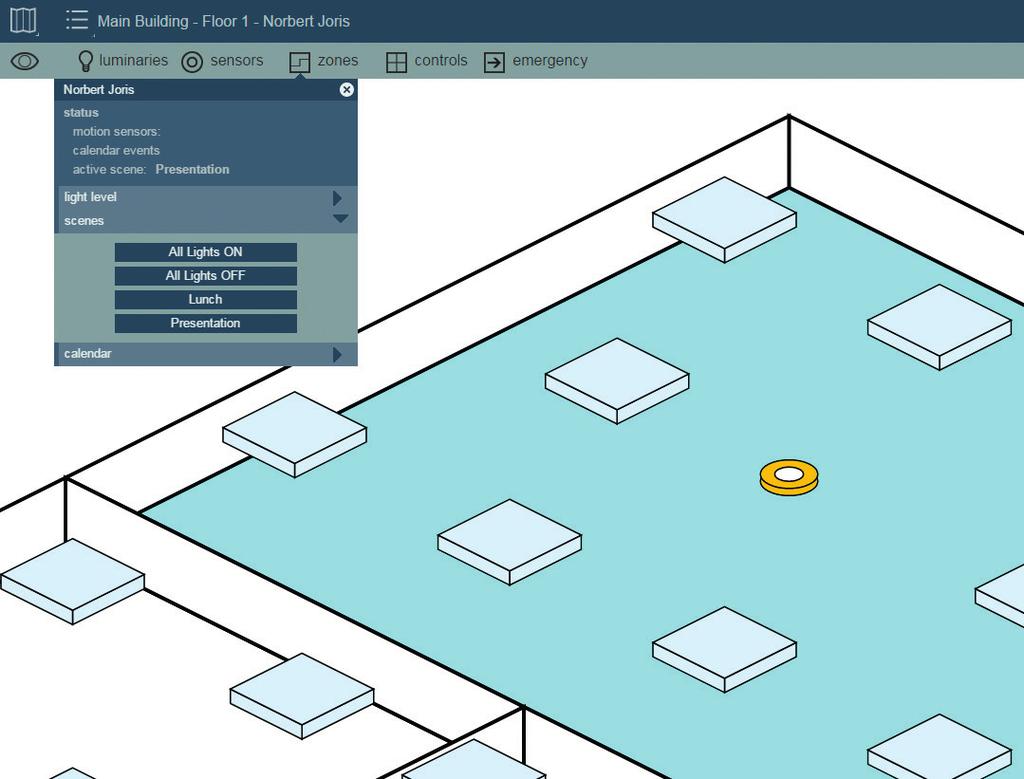Screen dimensions: 1024x779
Task: Select the luminaires tab label
Action: click(x=133, y=60)
